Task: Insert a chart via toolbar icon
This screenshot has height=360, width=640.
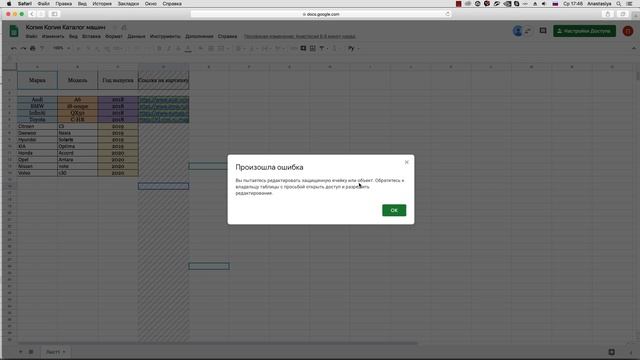Action: tap(313, 48)
